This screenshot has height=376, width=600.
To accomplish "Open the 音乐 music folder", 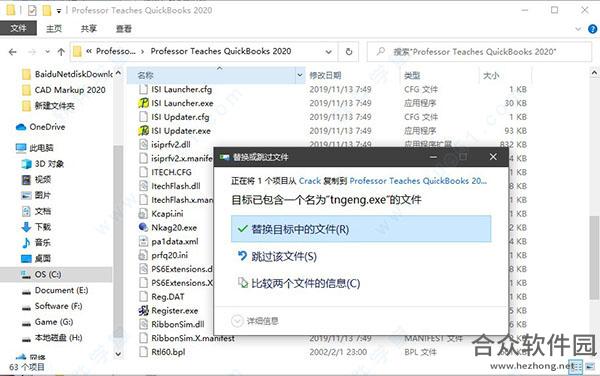I will [36, 243].
